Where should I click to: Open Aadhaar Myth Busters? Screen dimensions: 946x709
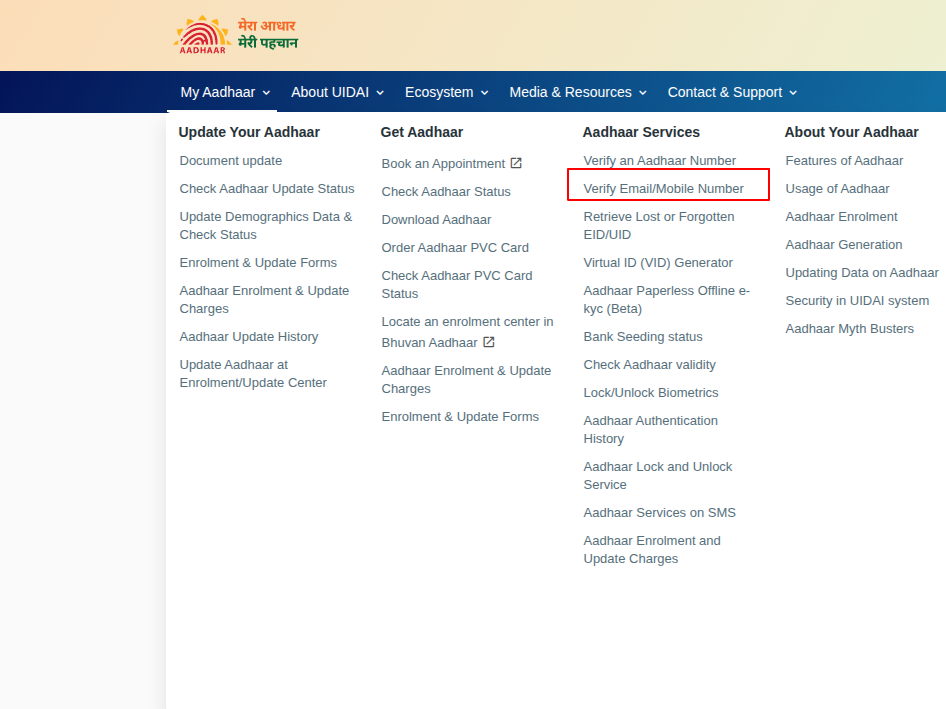point(849,329)
